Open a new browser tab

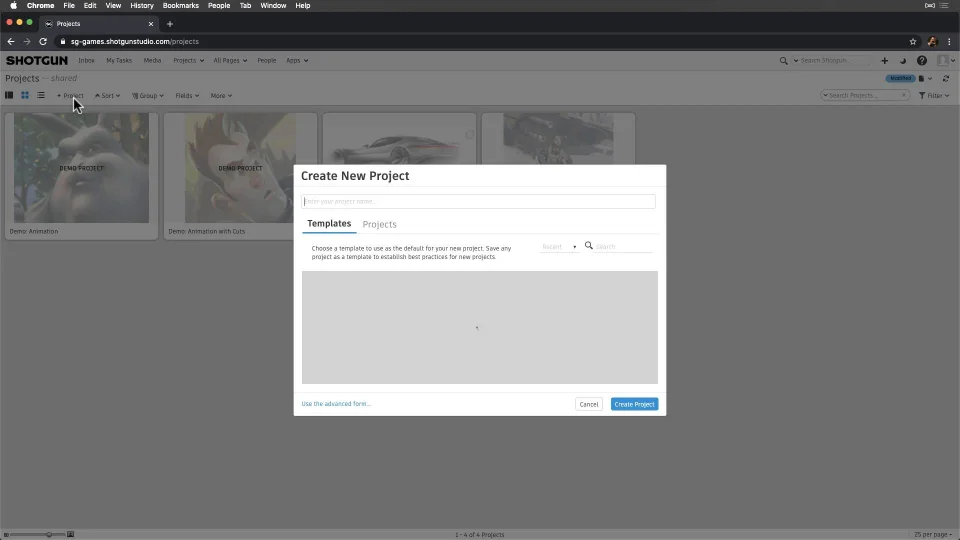(170, 24)
